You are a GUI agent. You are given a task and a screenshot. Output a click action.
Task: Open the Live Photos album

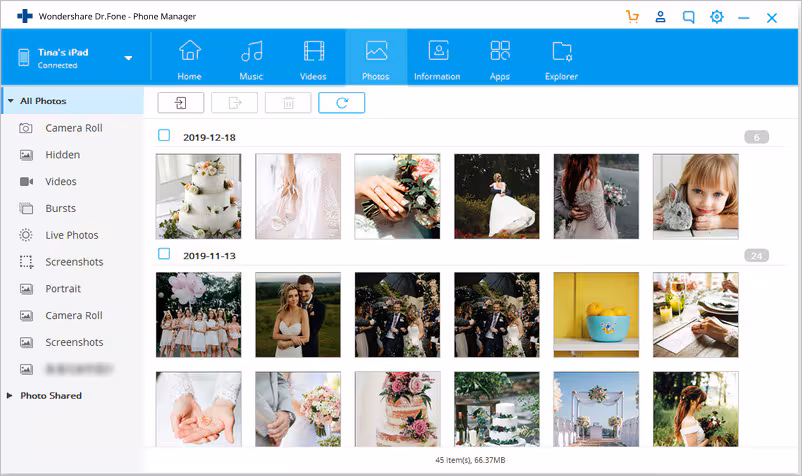click(72, 235)
